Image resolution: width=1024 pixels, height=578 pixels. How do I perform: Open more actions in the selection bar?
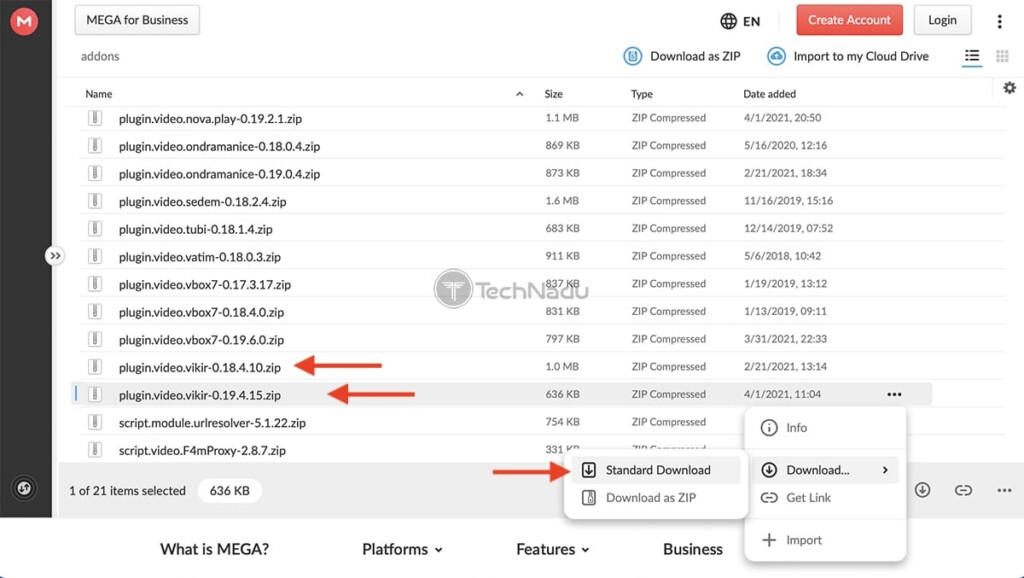1004,490
